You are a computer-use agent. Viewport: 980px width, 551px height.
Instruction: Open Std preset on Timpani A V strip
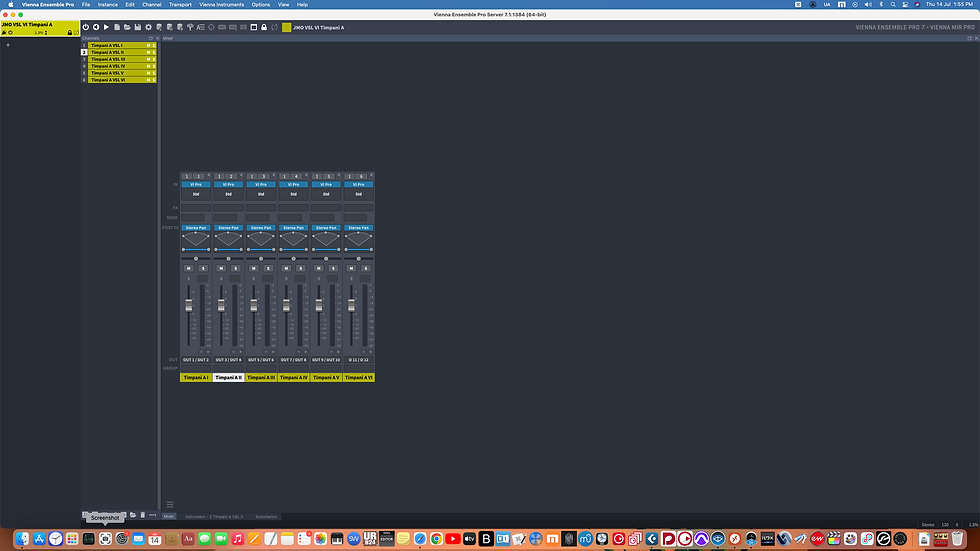click(326, 194)
